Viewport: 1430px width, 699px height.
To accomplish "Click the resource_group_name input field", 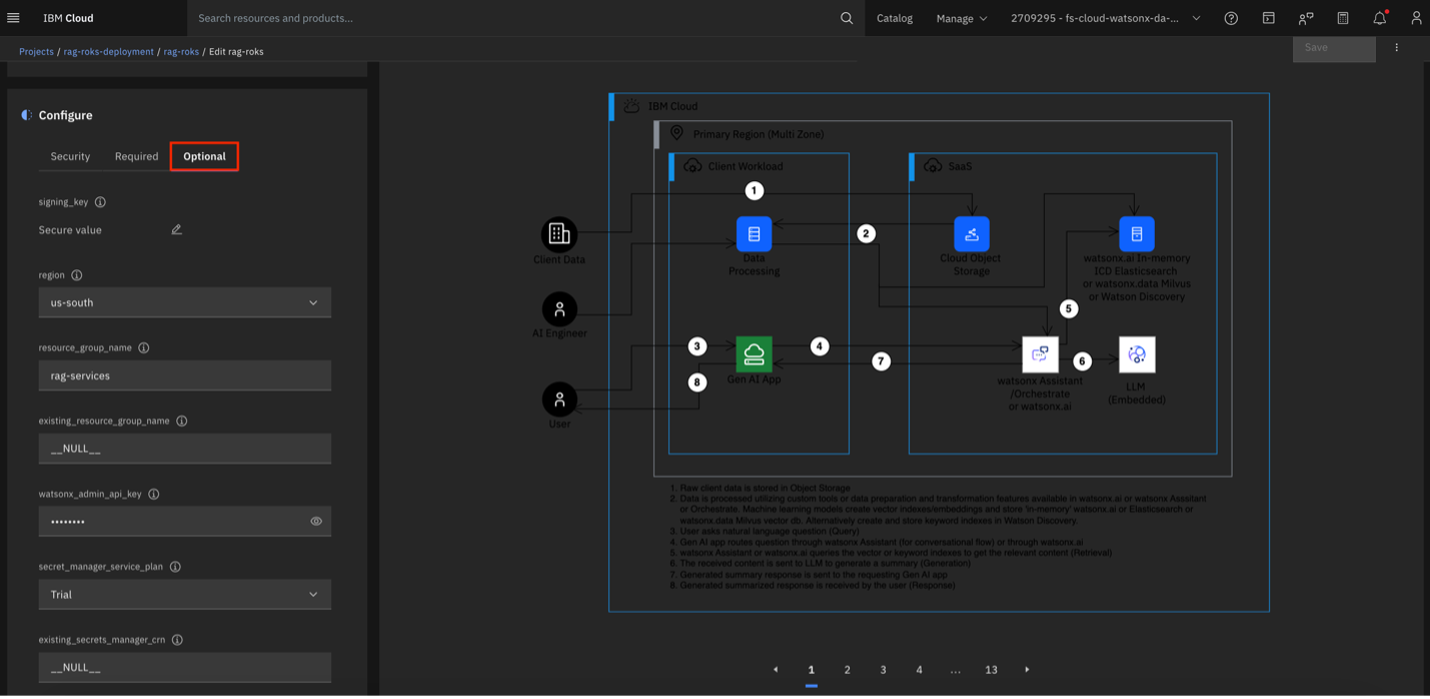I will tap(185, 376).
